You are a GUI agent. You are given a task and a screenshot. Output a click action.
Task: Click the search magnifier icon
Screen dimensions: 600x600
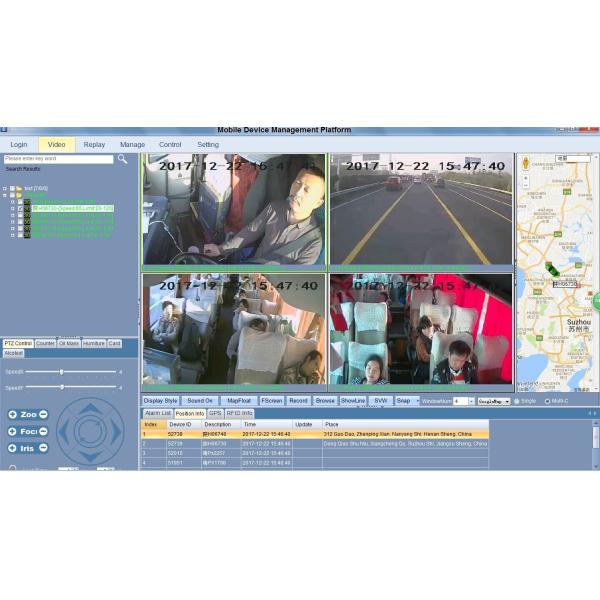pos(122,158)
